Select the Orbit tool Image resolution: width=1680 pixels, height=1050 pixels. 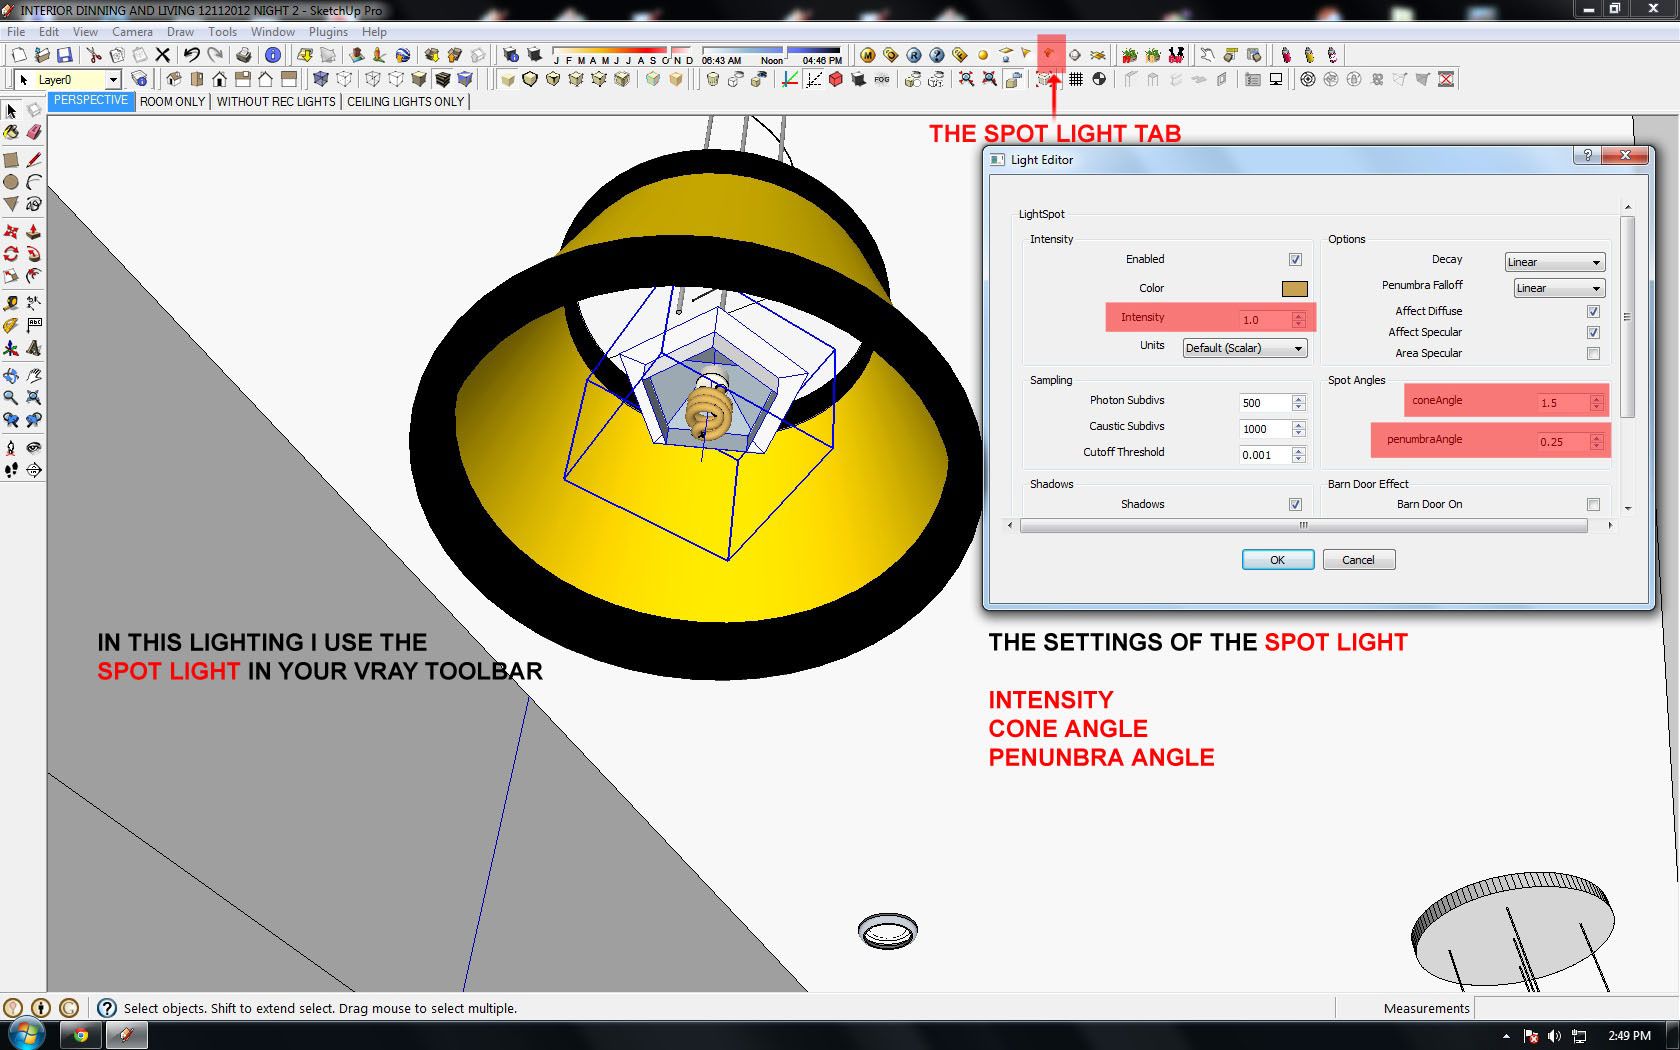(11, 376)
